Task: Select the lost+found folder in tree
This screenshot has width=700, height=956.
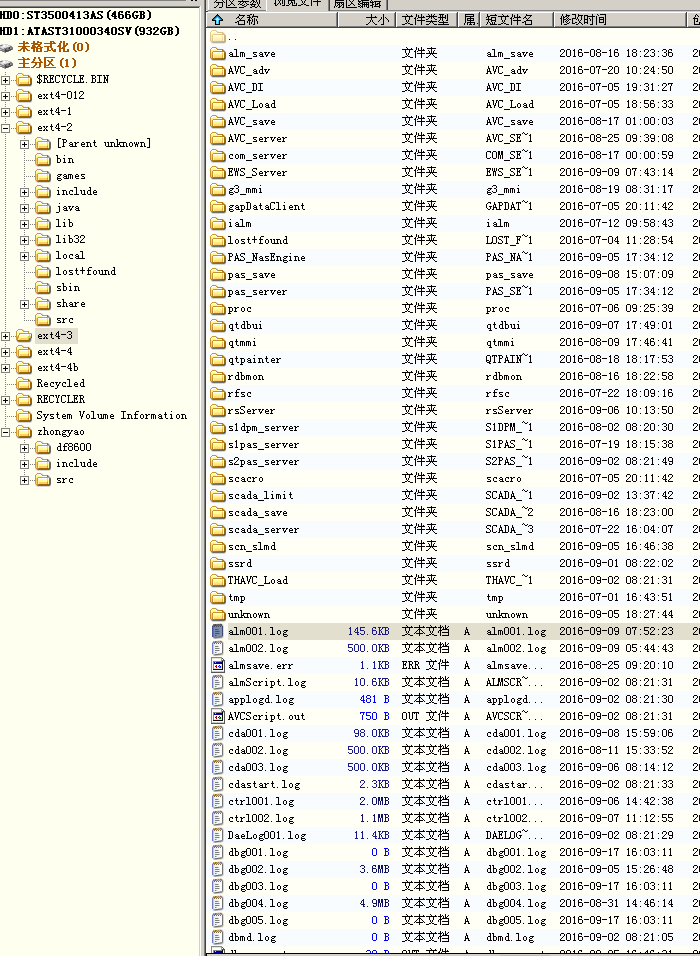Action: pos(85,272)
